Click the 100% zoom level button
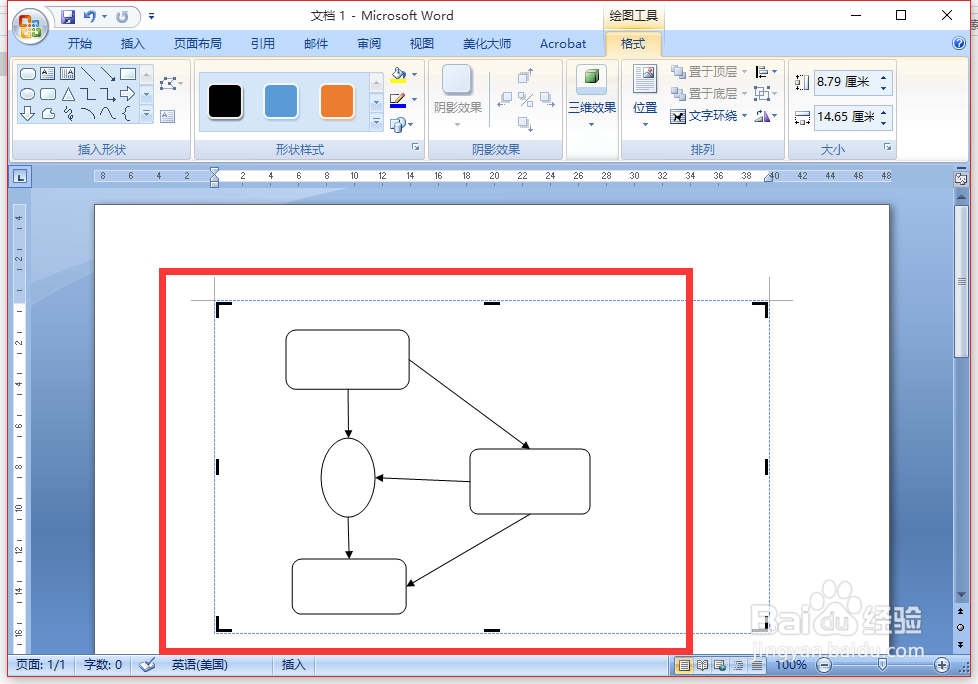 tap(789, 664)
